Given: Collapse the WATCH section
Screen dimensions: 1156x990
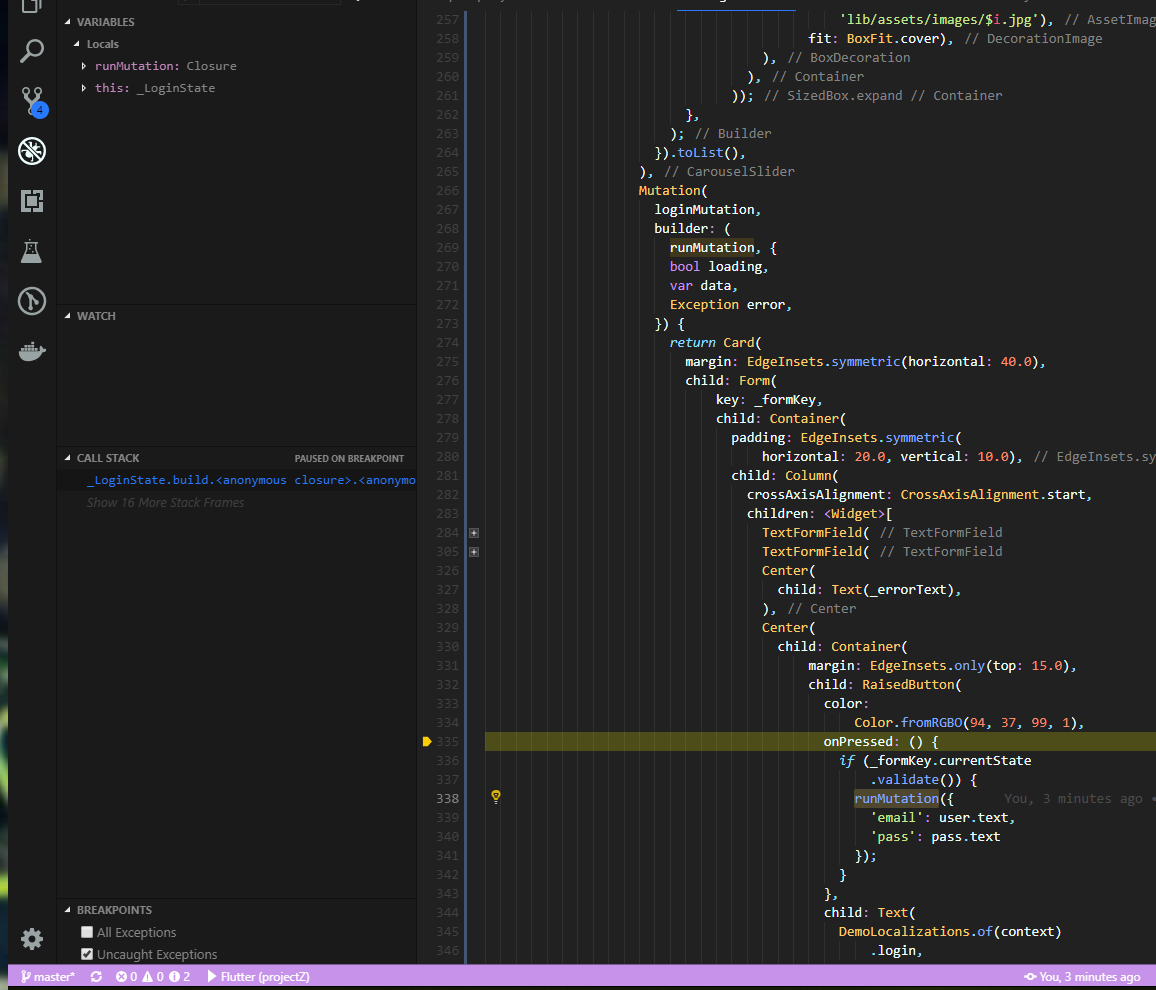Looking at the screenshot, I should (68, 316).
